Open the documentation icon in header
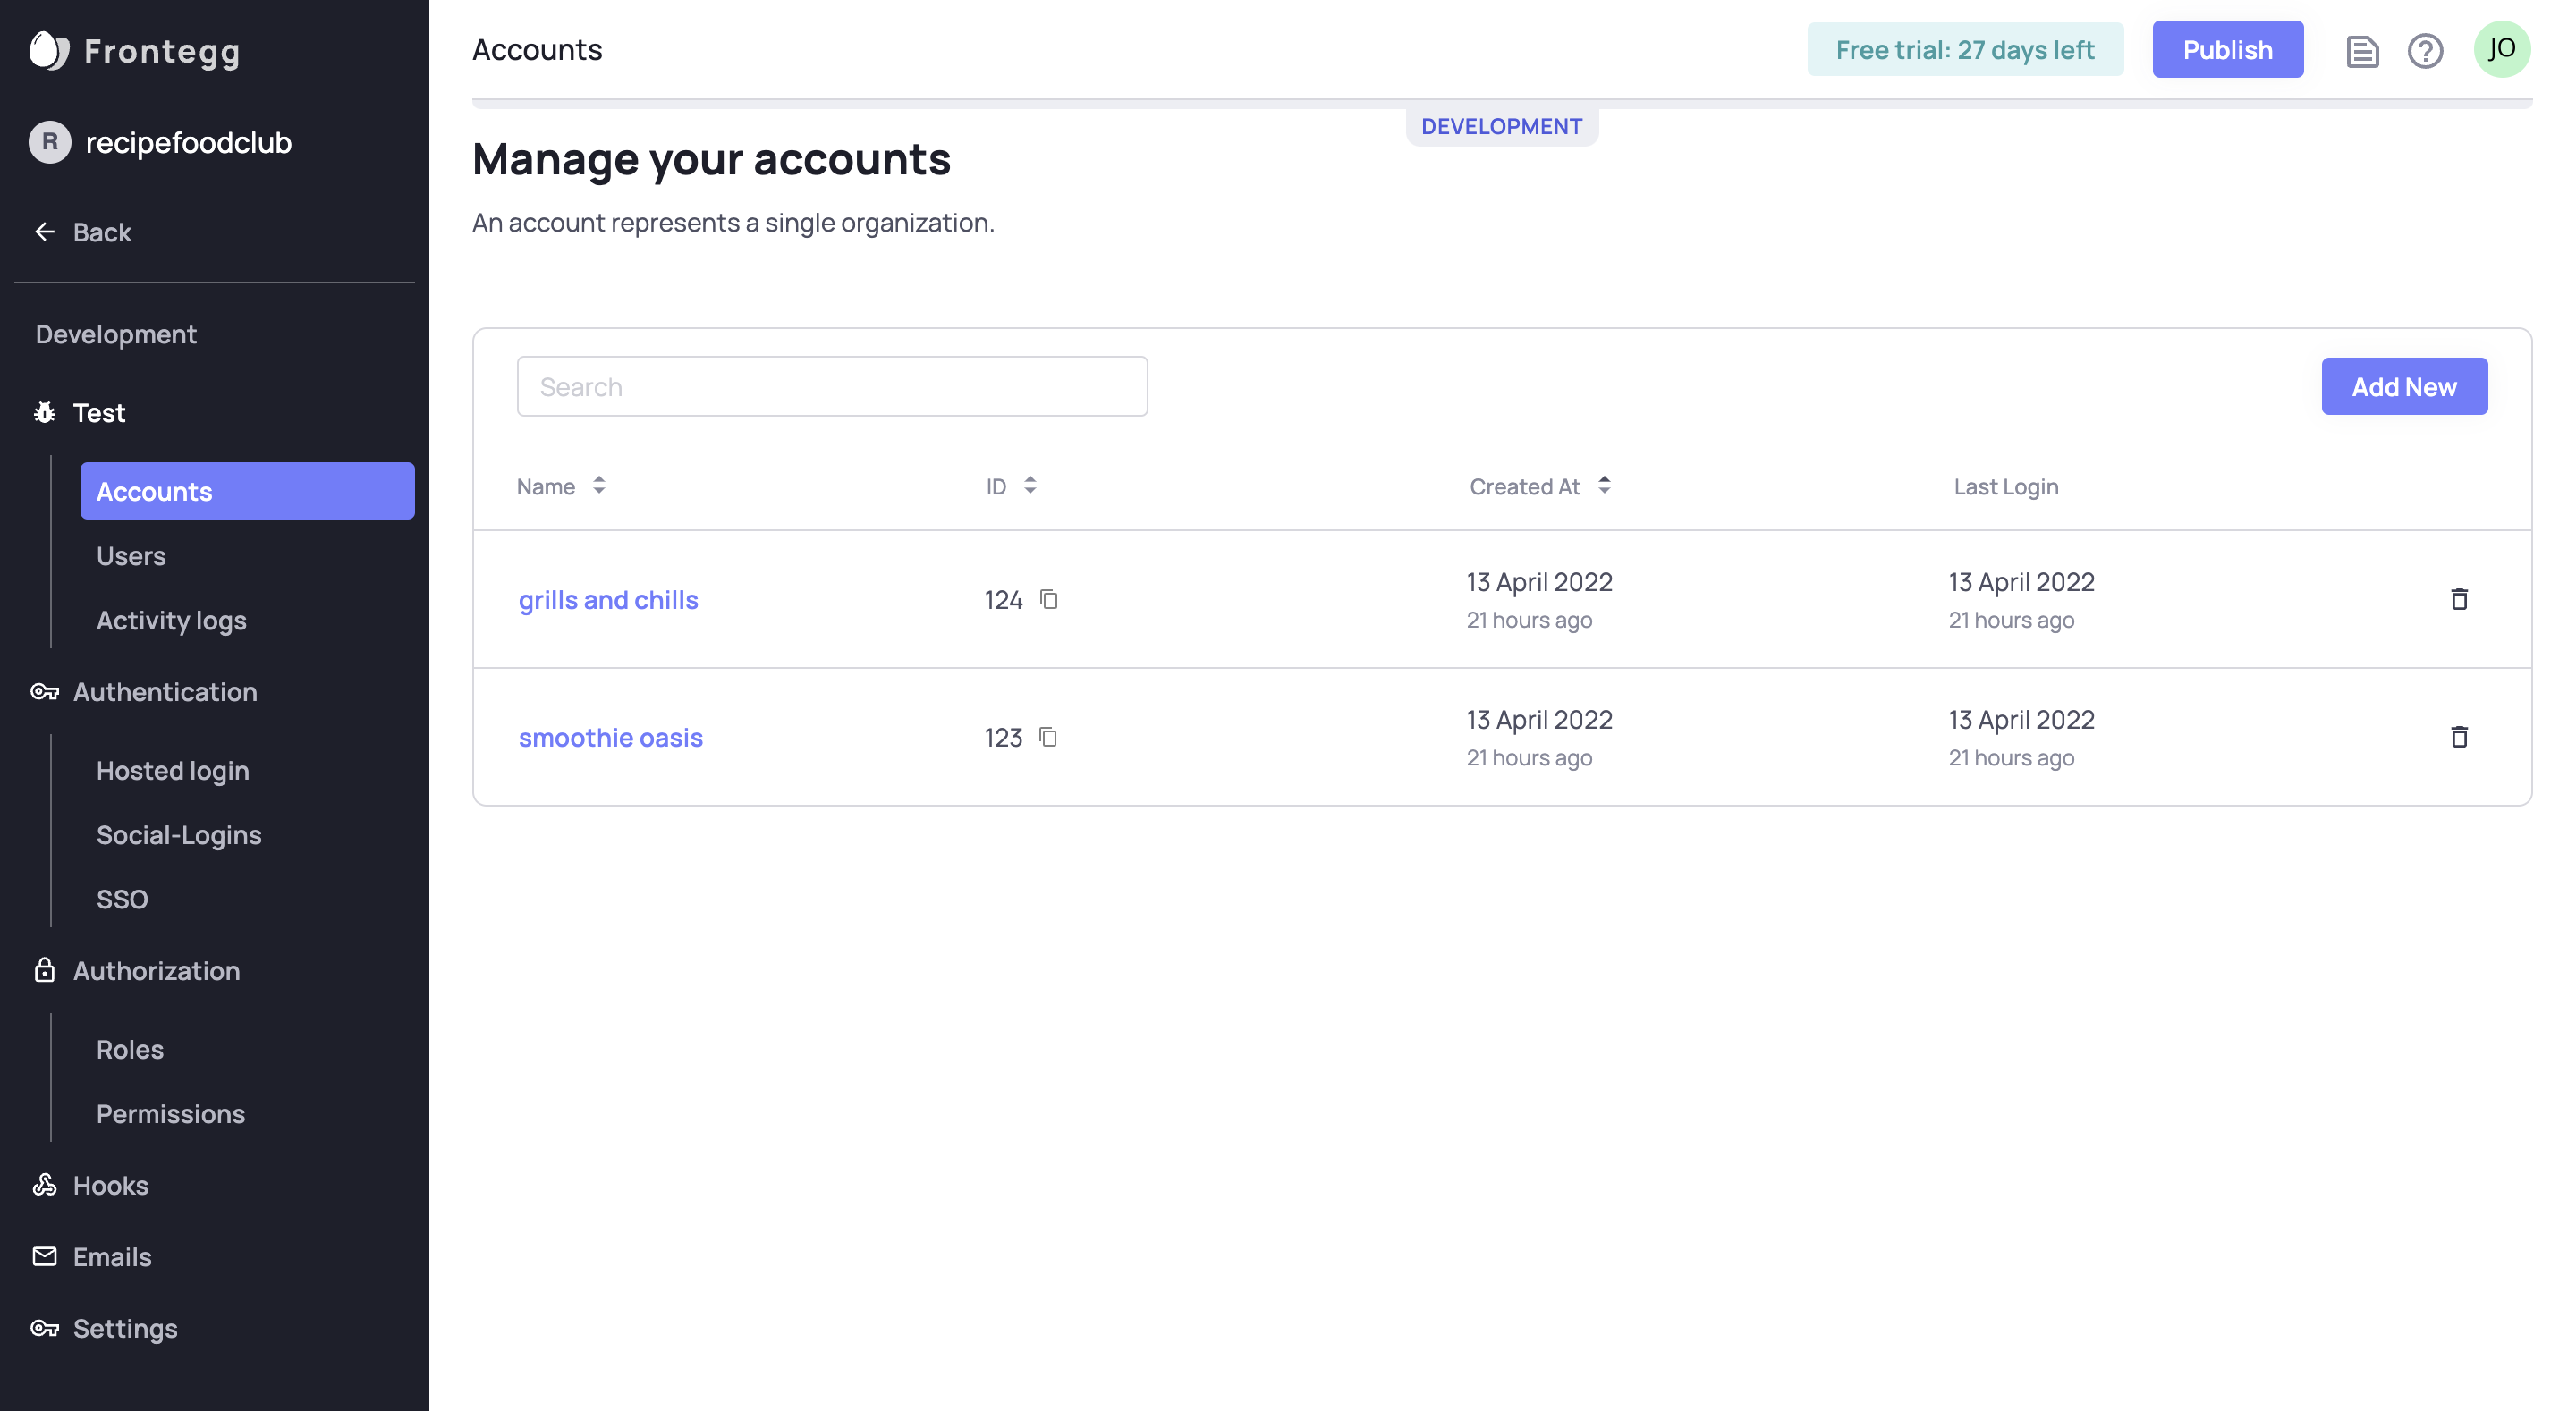 2362,50
